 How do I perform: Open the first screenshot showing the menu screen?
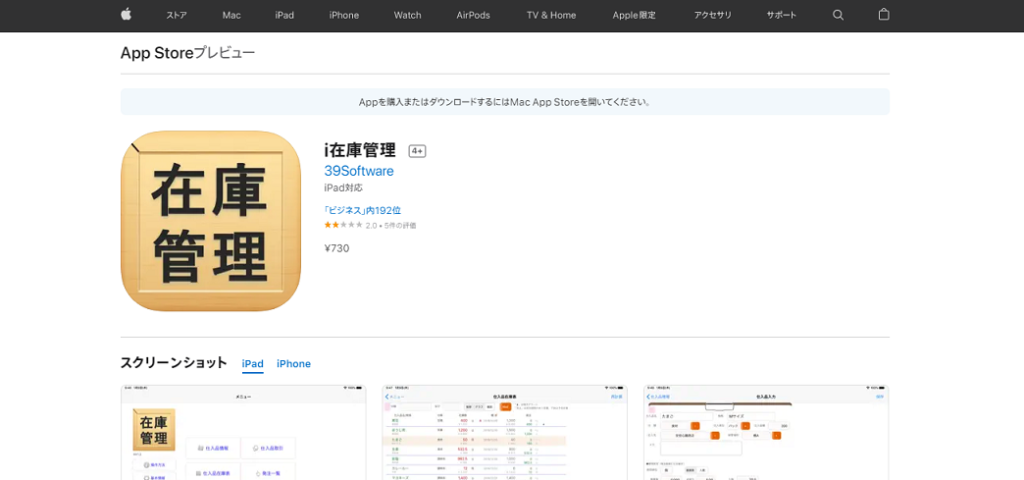coord(244,432)
